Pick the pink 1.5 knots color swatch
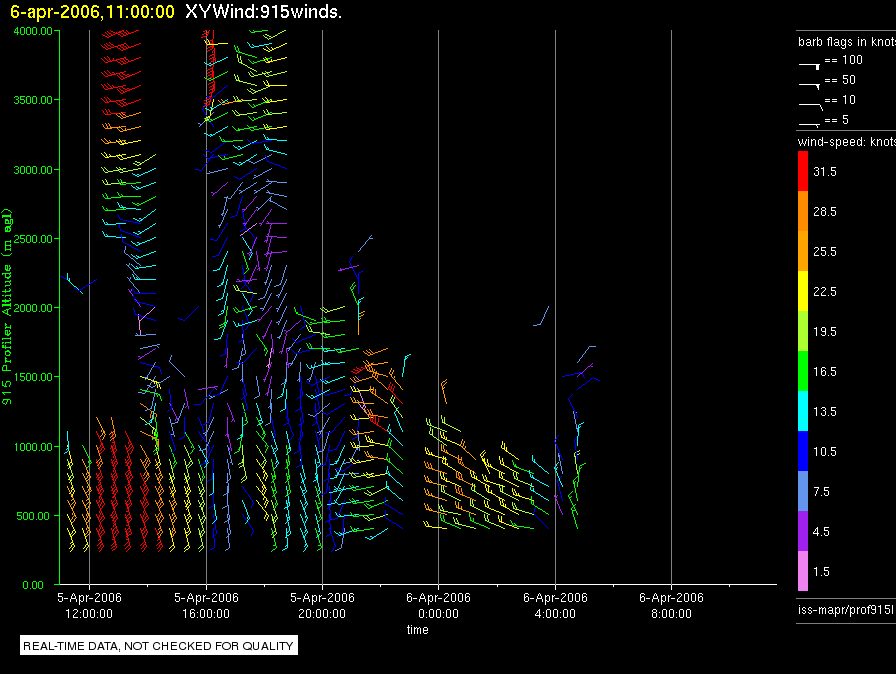896x674 pixels. click(802, 571)
